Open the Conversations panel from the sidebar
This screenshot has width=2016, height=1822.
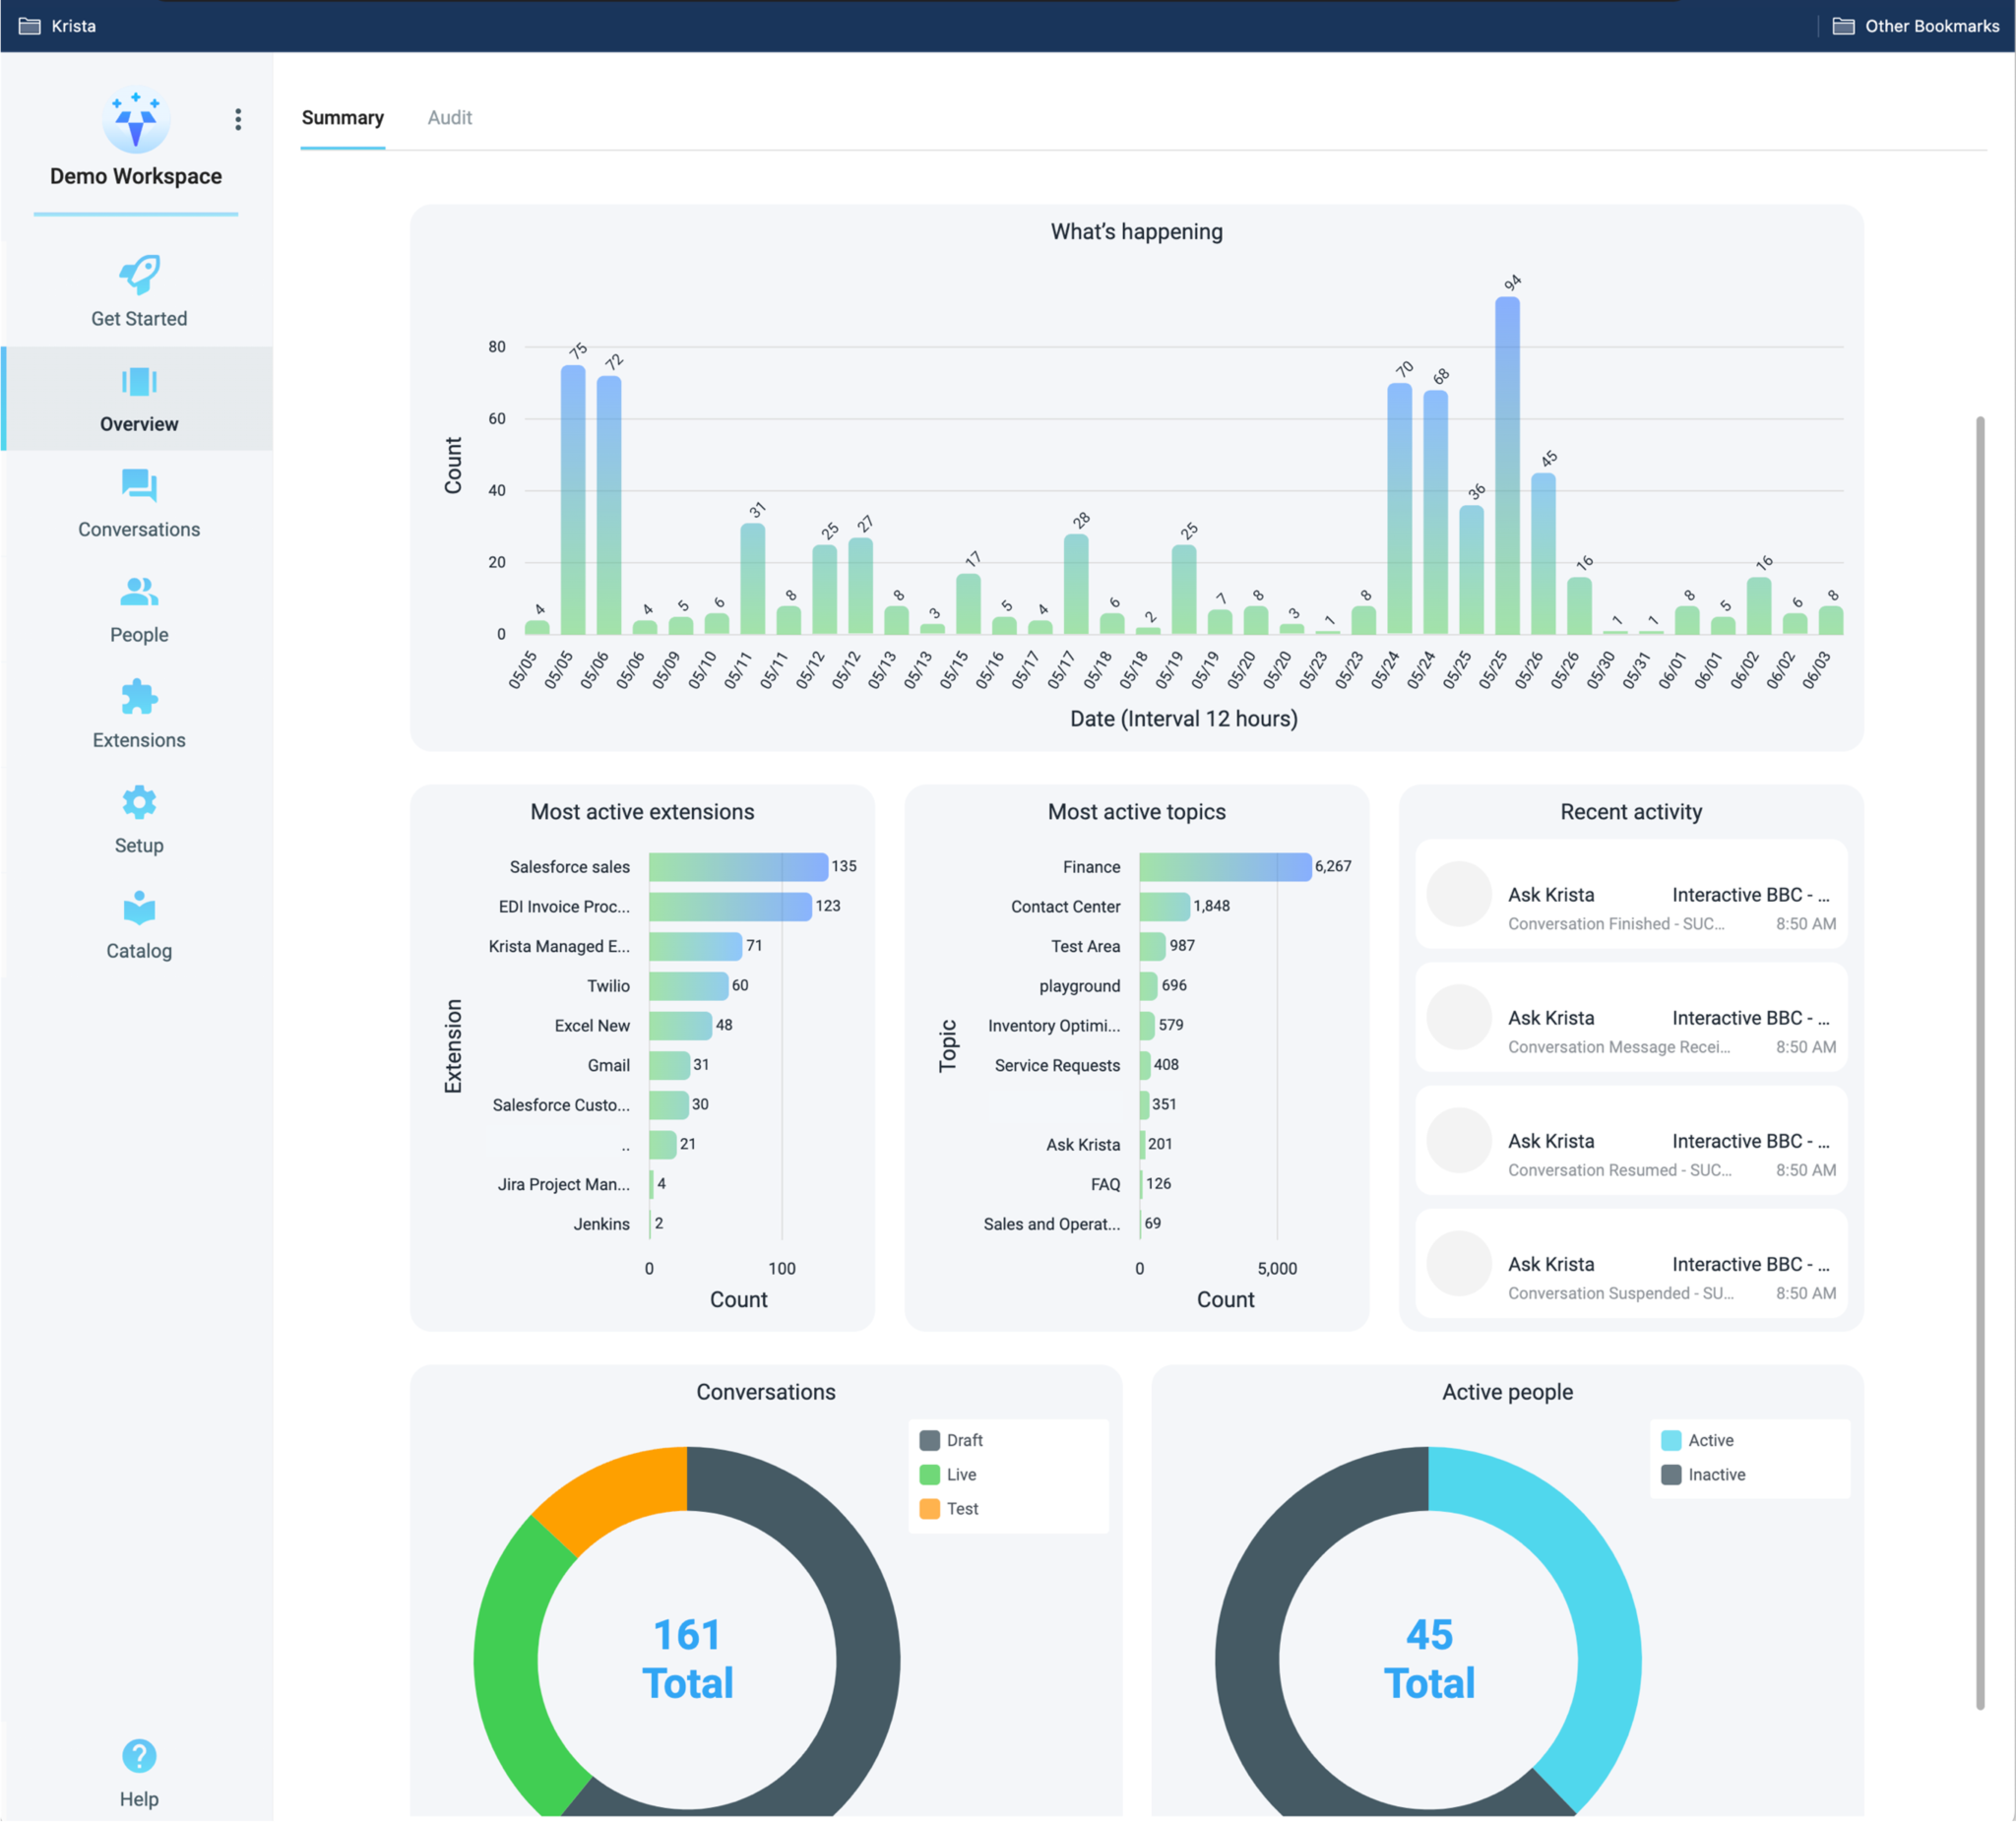click(x=138, y=487)
